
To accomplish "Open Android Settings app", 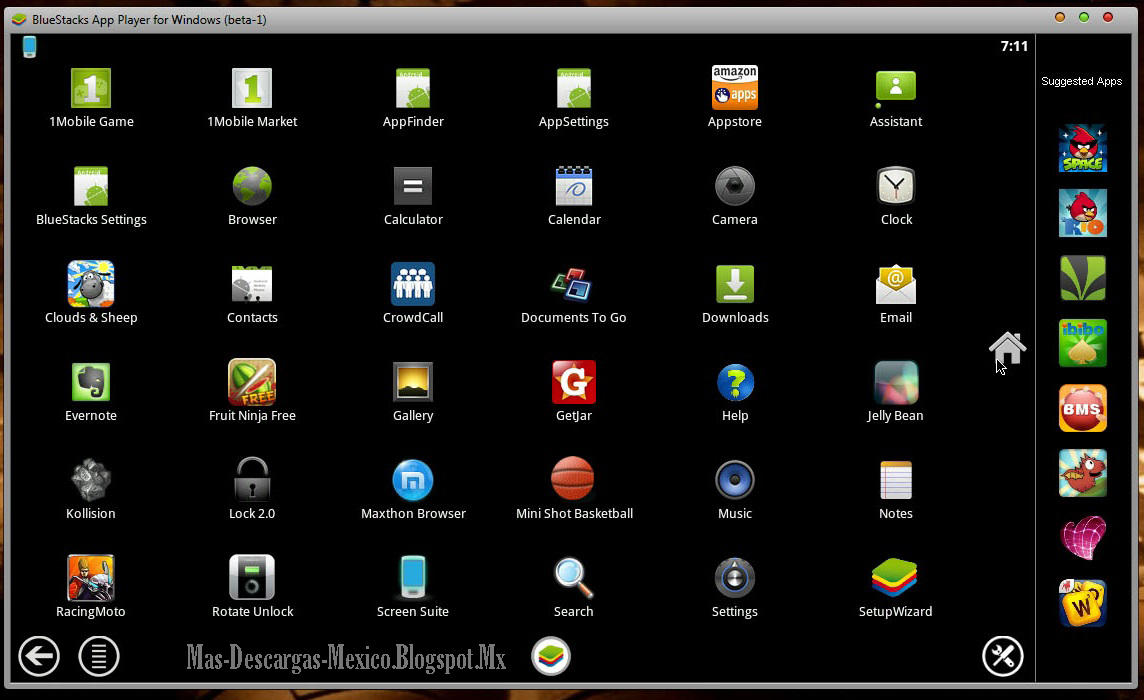I will click(x=735, y=577).
